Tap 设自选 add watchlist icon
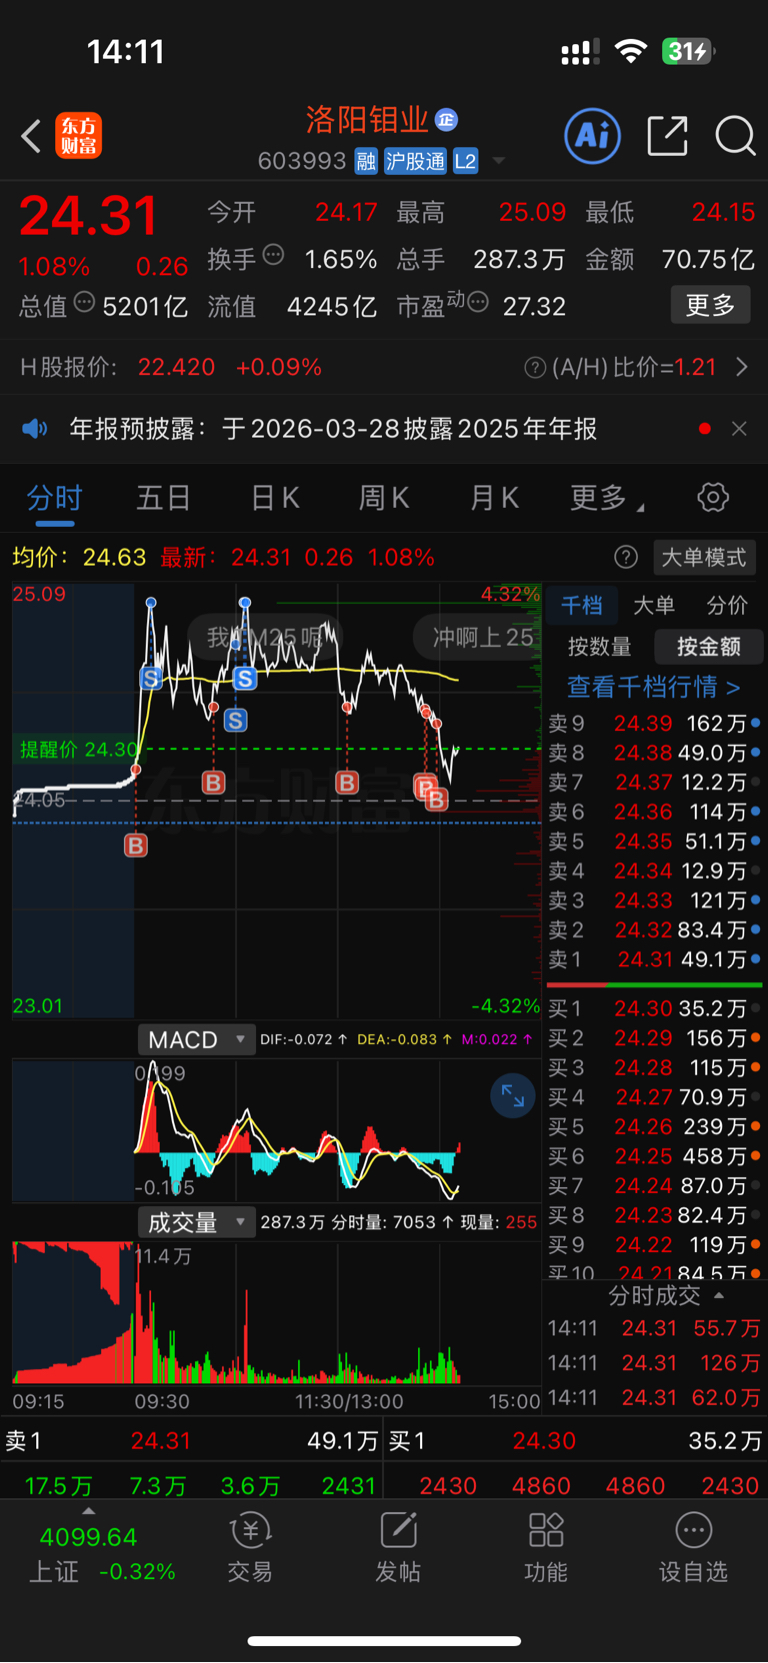Viewport: 768px width, 1663px height. coord(693,1547)
